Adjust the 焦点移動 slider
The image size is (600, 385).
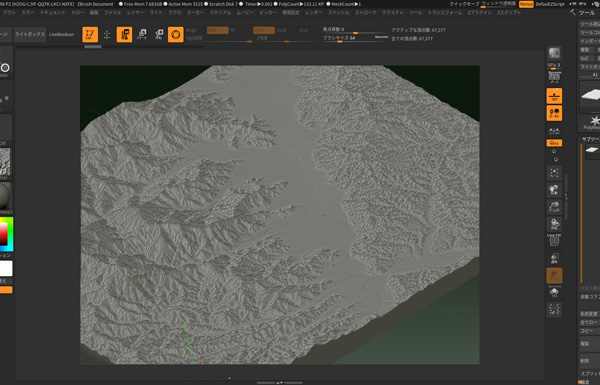[x=355, y=30]
